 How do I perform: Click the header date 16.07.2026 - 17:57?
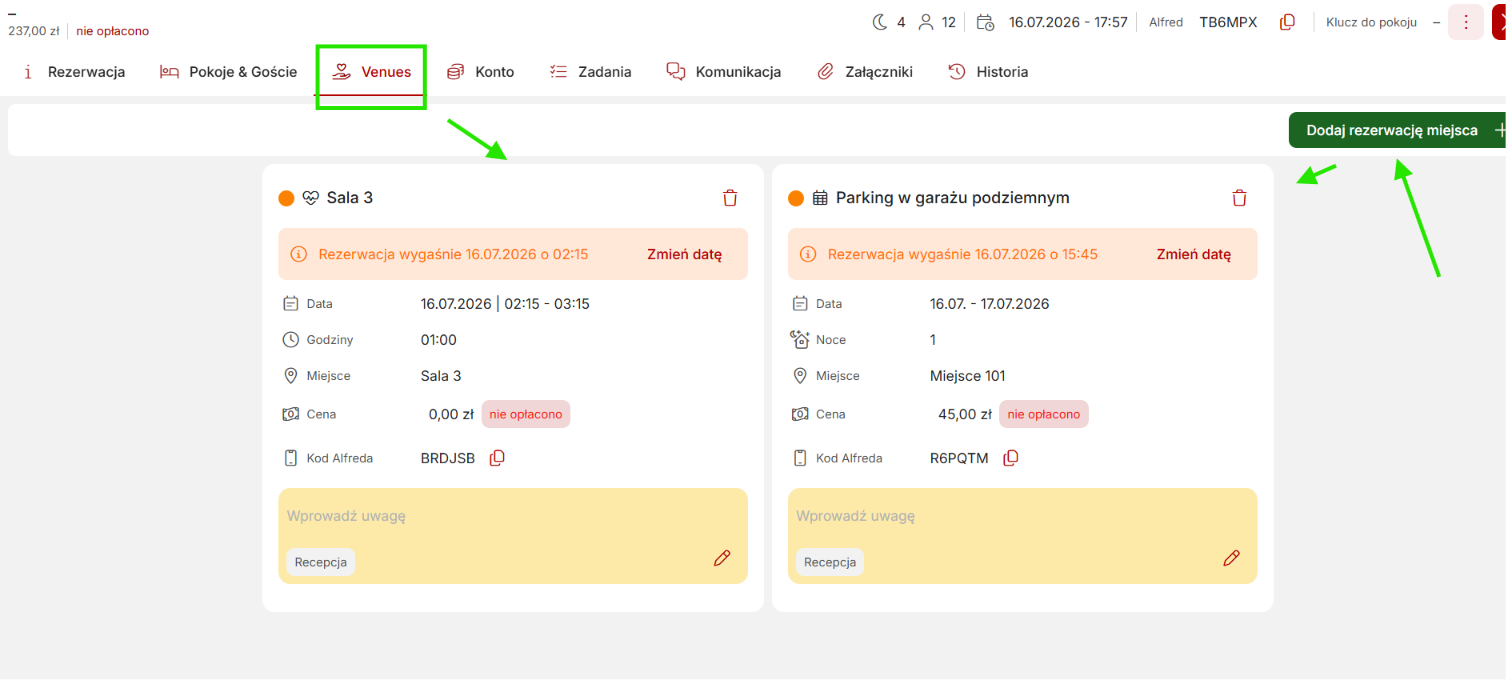(1068, 22)
